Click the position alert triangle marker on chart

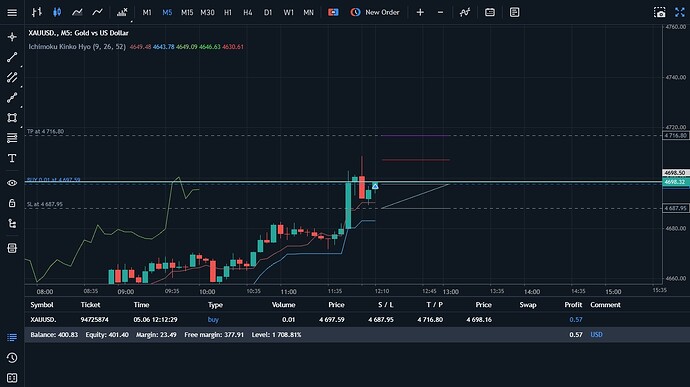click(x=375, y=186)
